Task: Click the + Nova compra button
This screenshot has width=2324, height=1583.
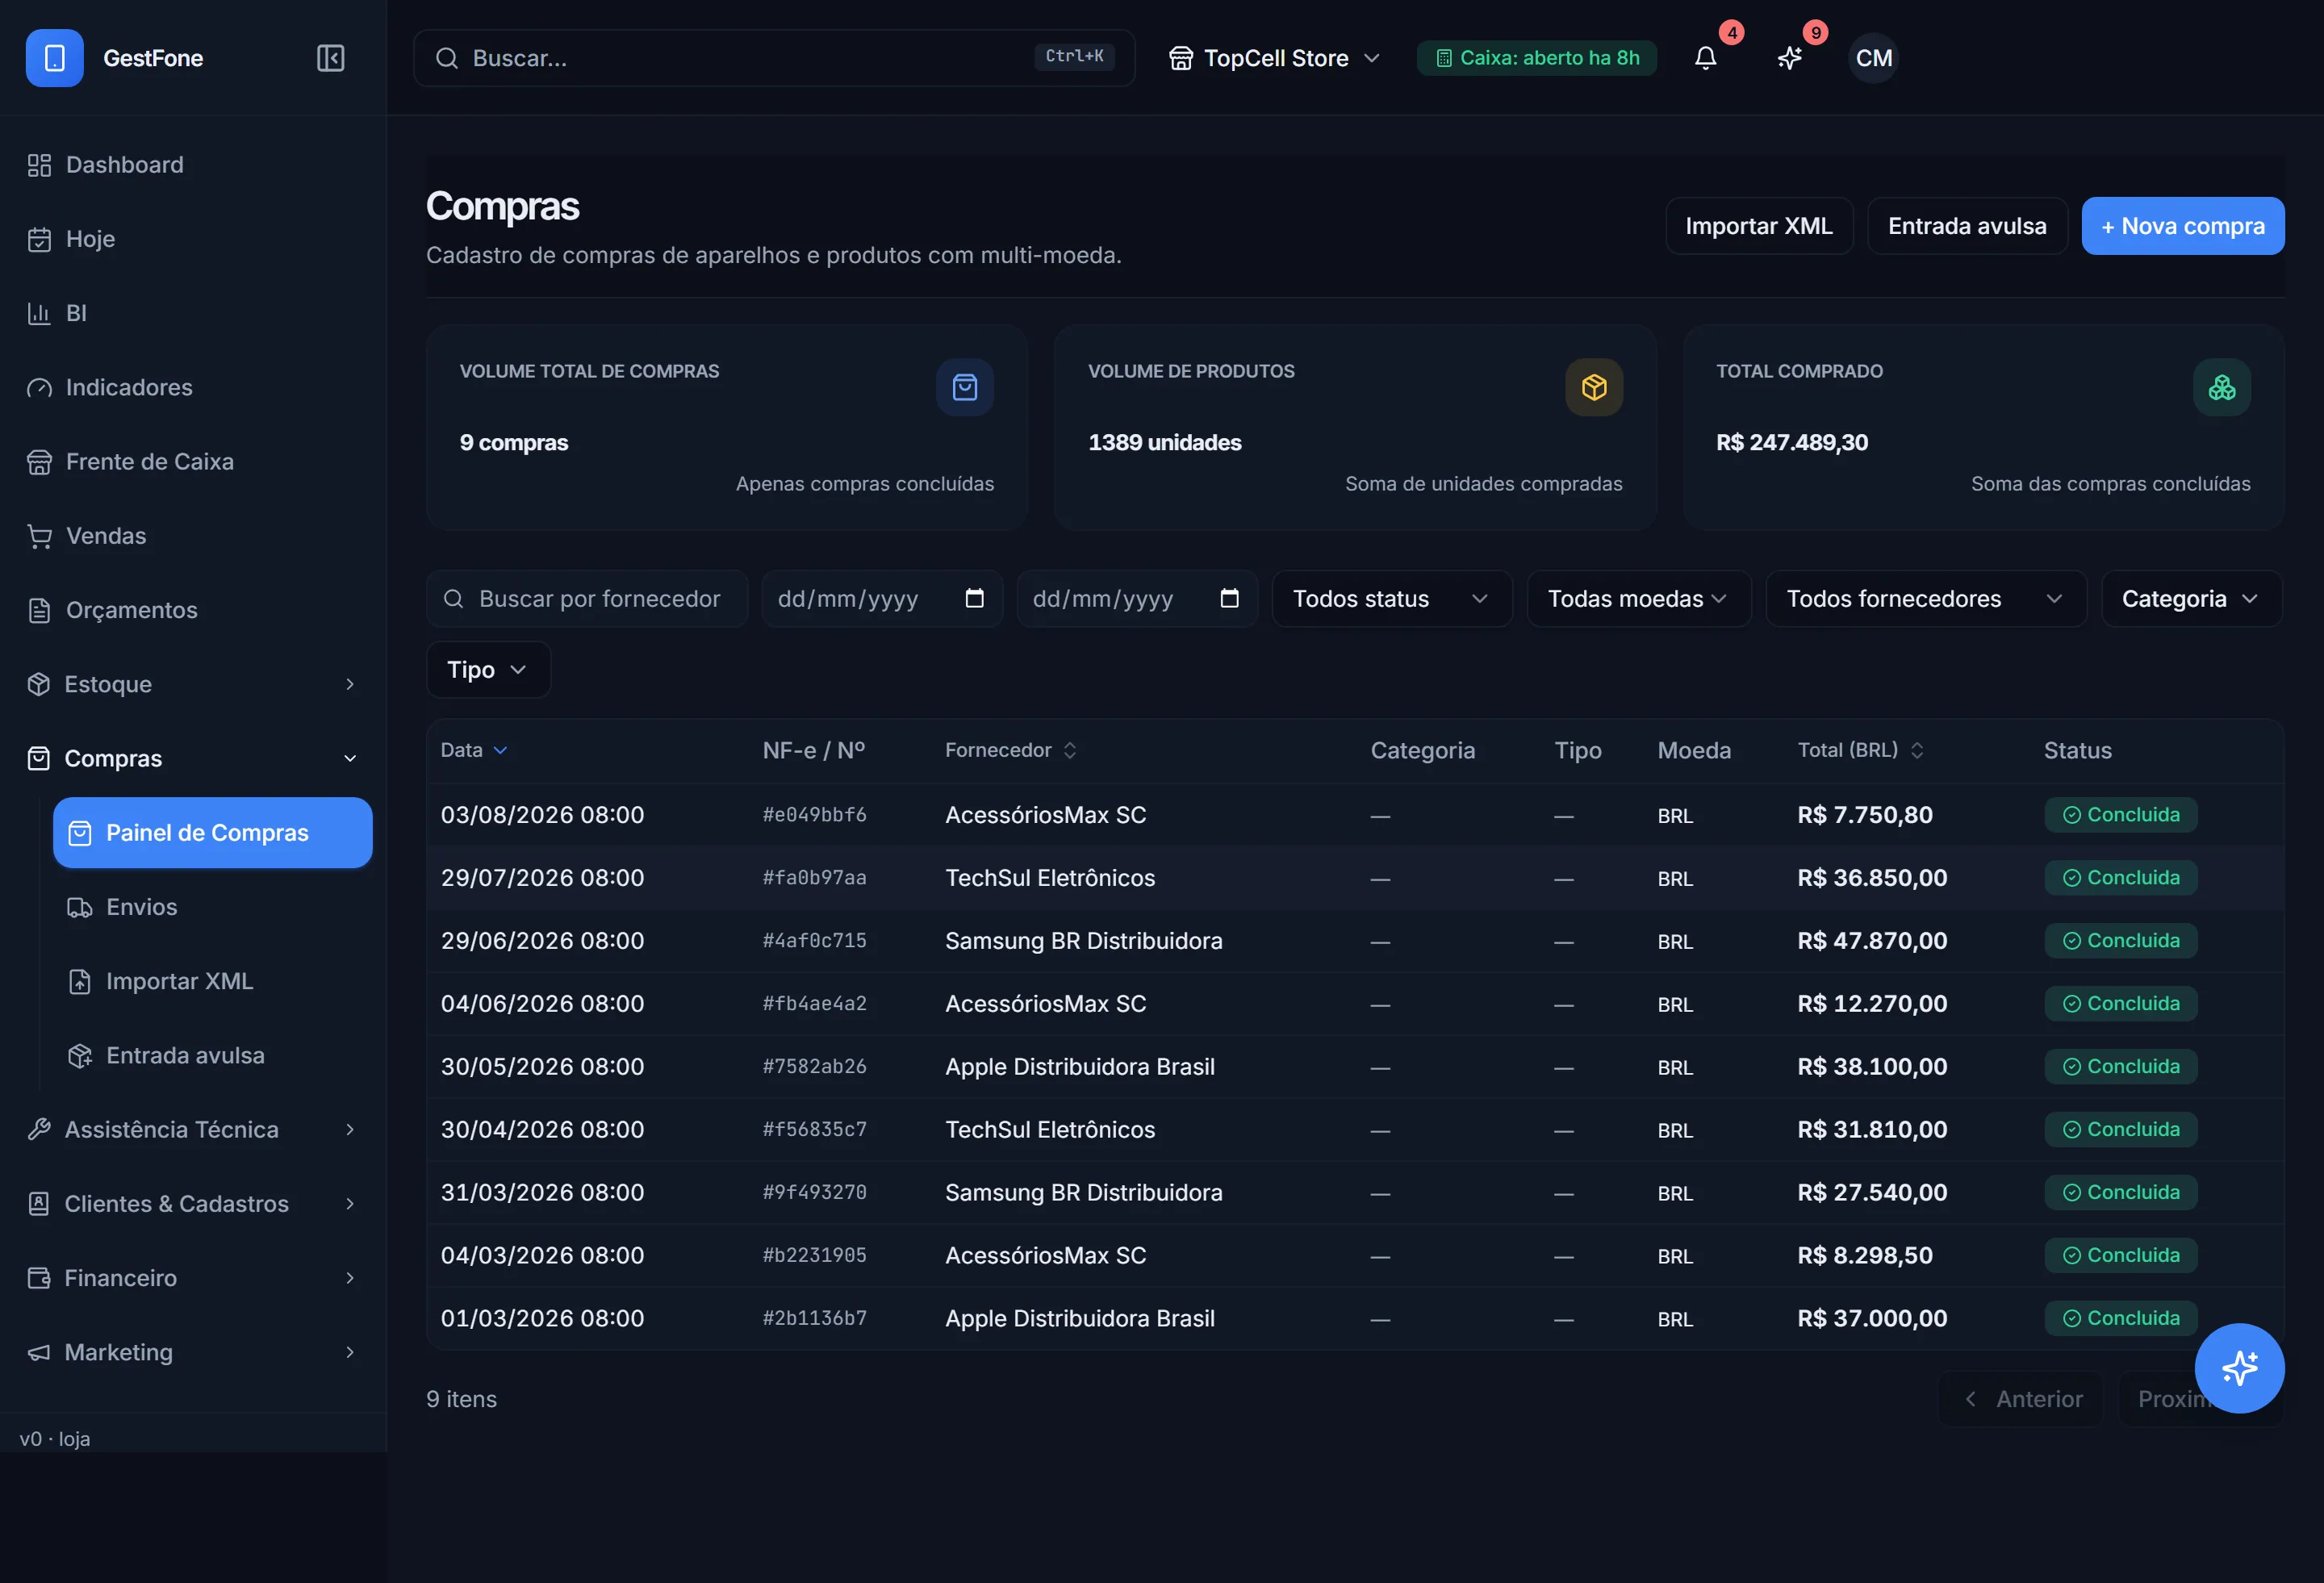Action: click(2183, 226)
